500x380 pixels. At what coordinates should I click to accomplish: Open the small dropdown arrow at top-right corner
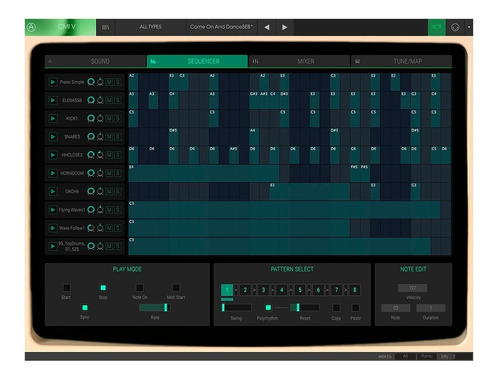(469, 27)
